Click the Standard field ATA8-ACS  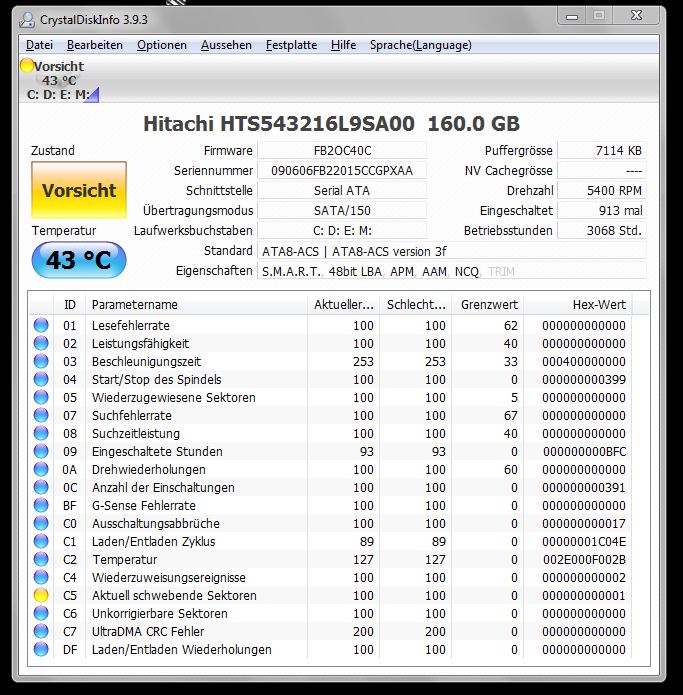point(452,251)
